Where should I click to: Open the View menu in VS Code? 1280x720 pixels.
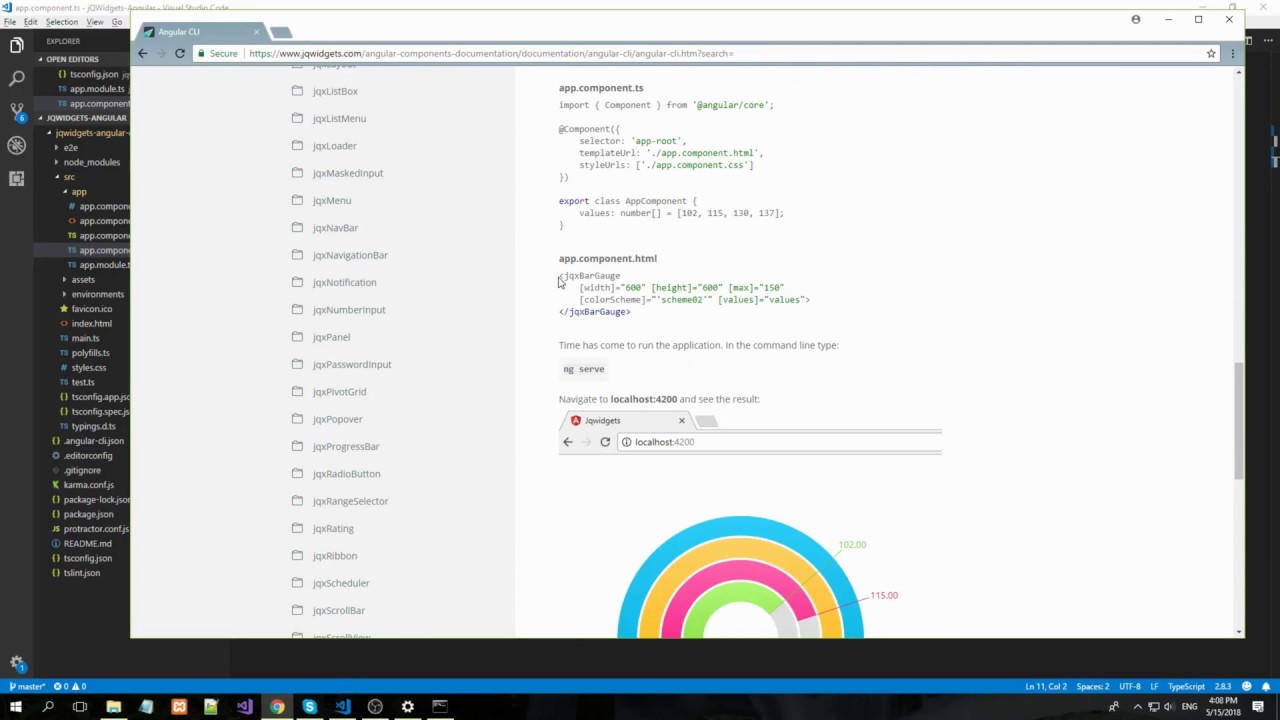click(95, 22)
